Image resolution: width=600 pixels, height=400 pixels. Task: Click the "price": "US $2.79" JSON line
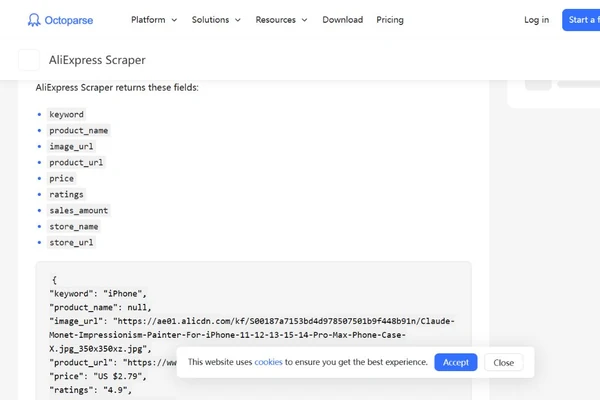pos(98,376)
